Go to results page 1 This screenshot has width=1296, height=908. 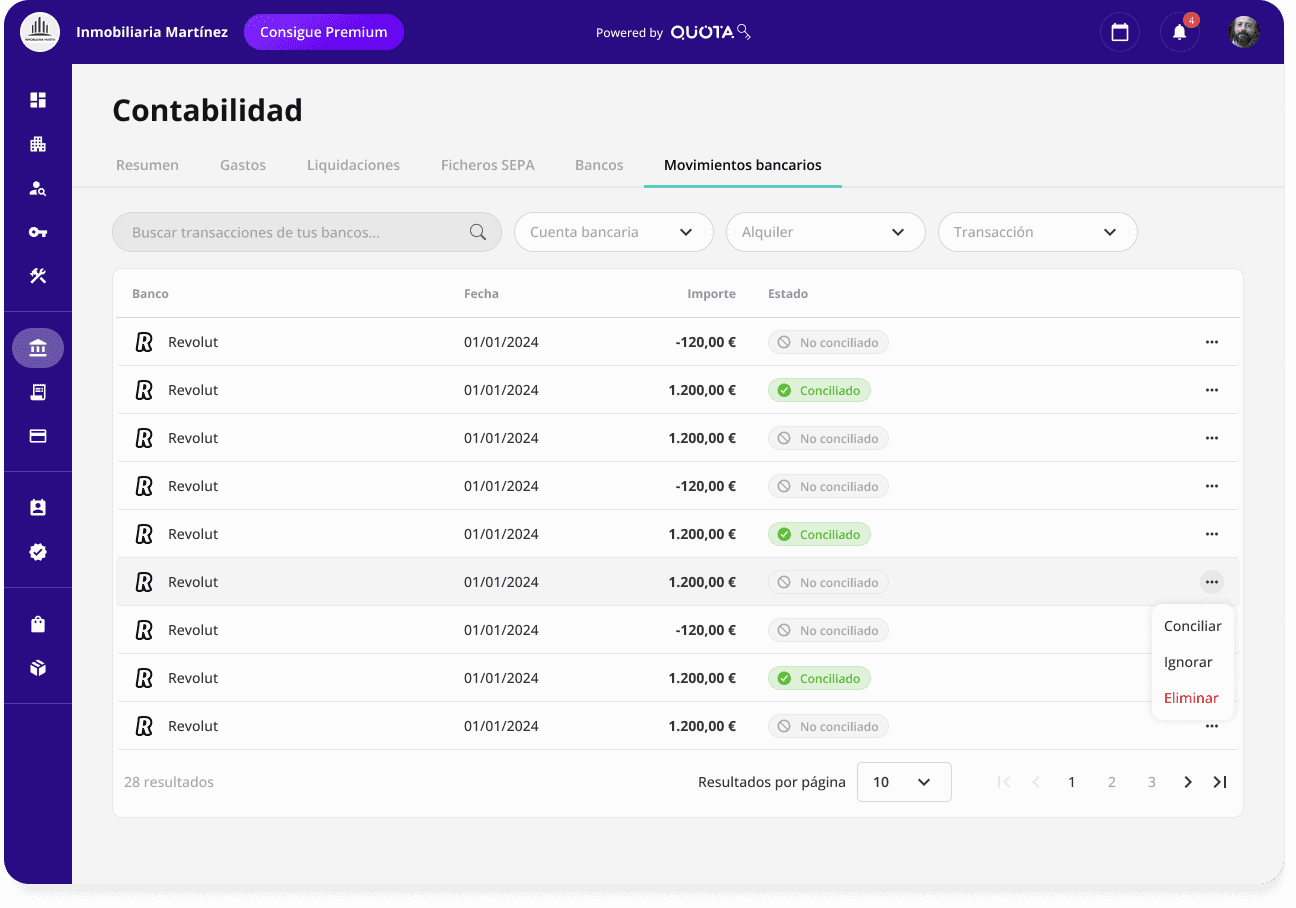point(1072,782)
